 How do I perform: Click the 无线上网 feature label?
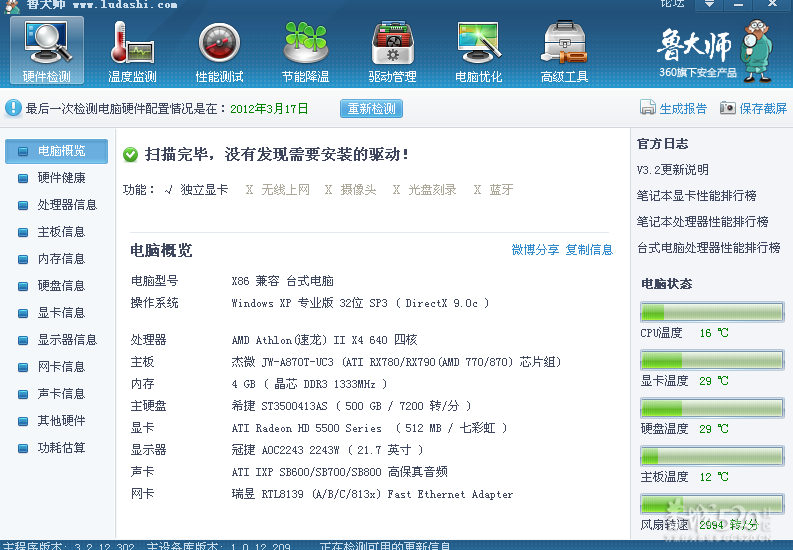coord(285,190)
